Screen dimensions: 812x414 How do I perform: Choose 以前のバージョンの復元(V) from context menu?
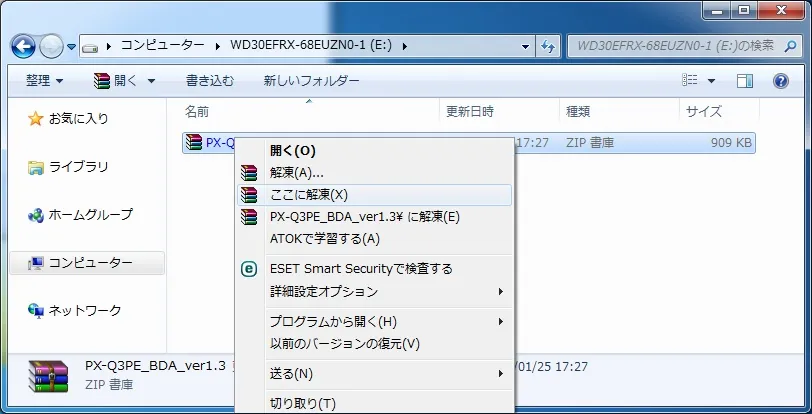375,344
